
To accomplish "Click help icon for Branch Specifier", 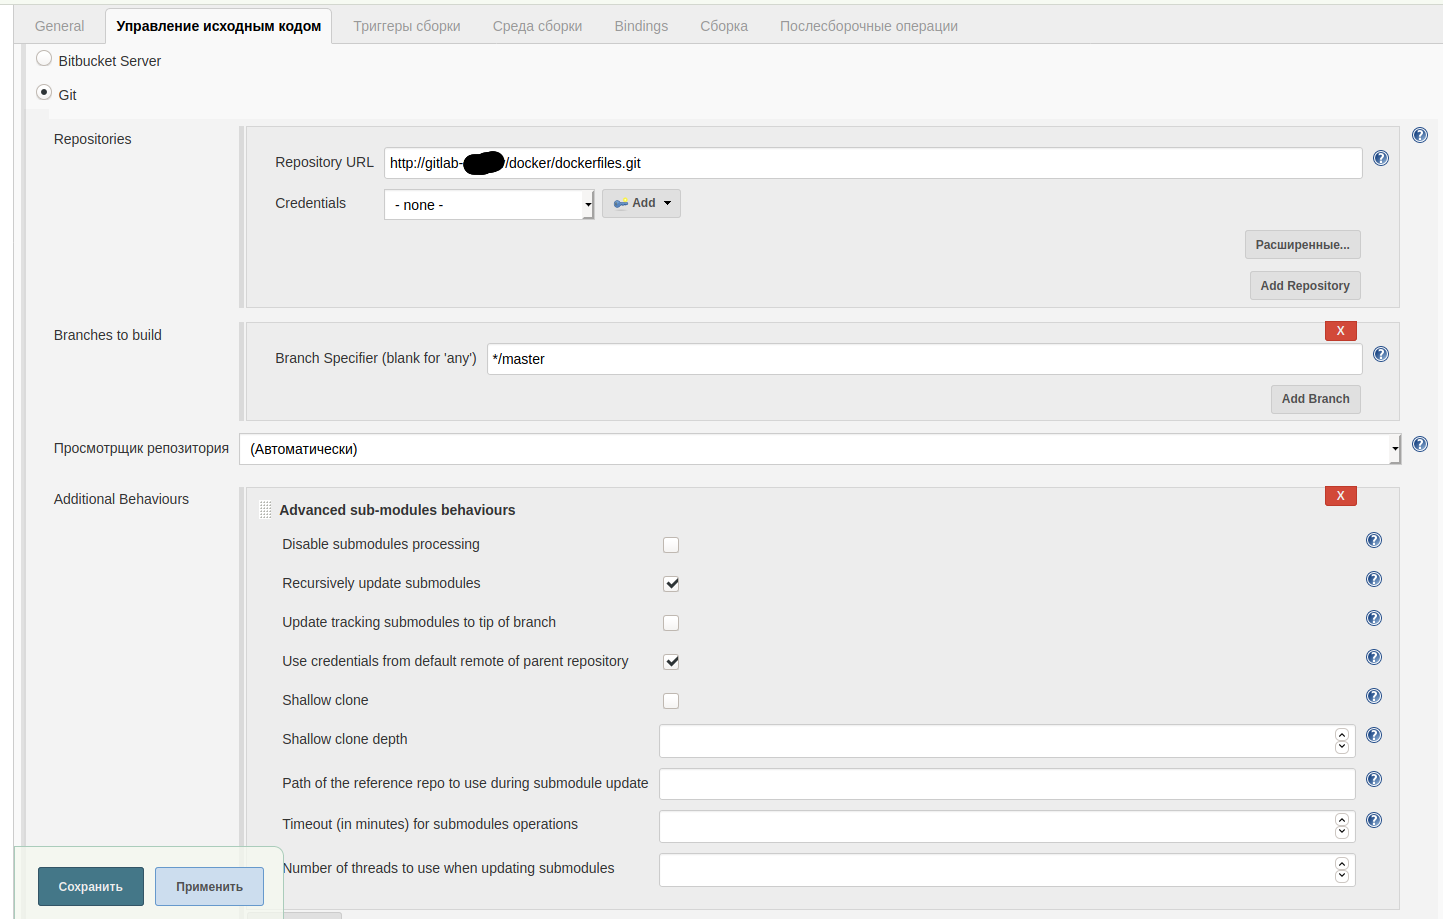I will coord(1380,354).
